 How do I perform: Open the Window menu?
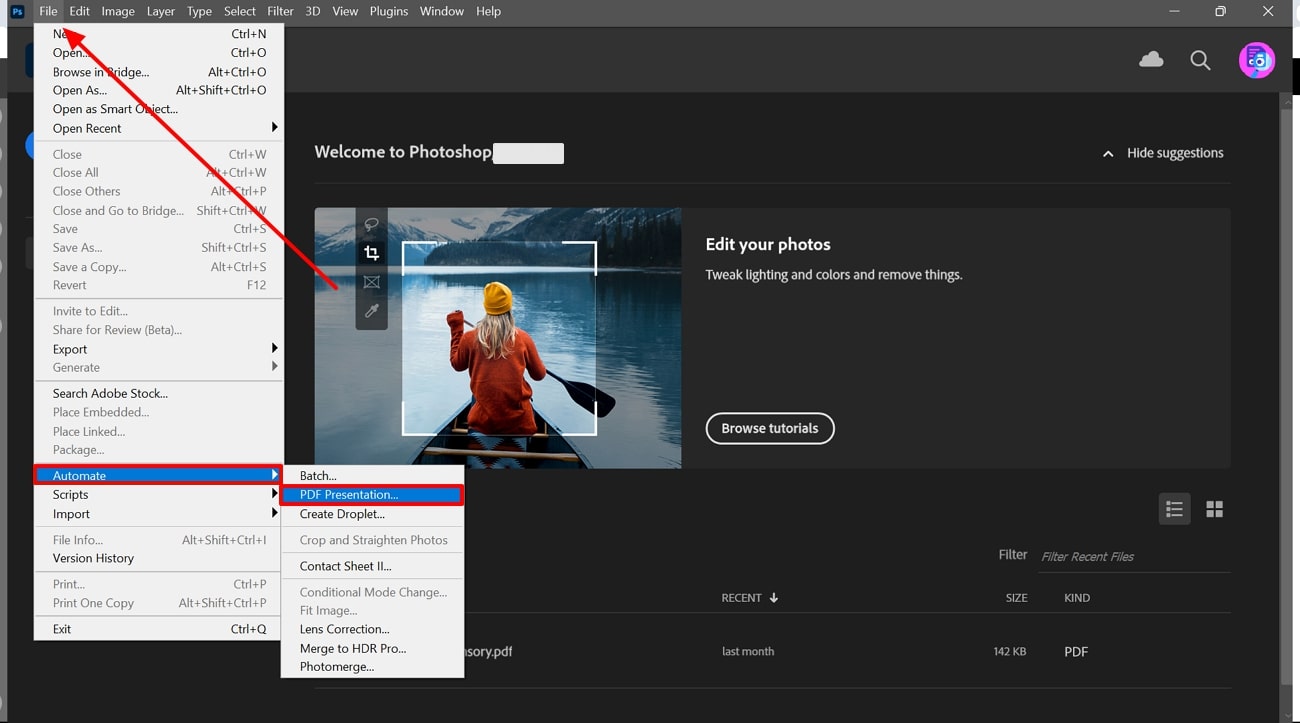click(x=442, y=11)
